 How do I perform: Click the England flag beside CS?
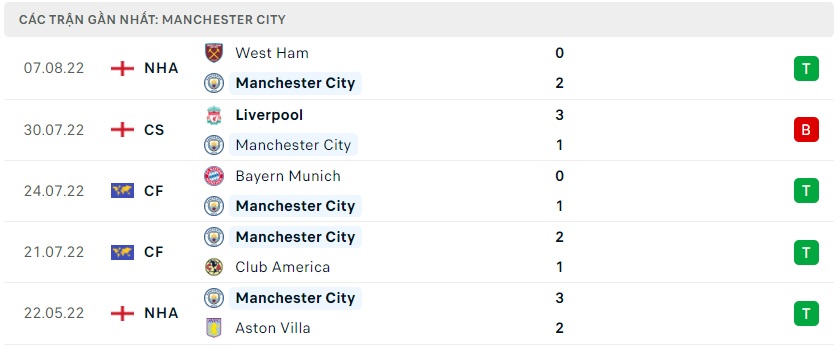coord(122,130)
